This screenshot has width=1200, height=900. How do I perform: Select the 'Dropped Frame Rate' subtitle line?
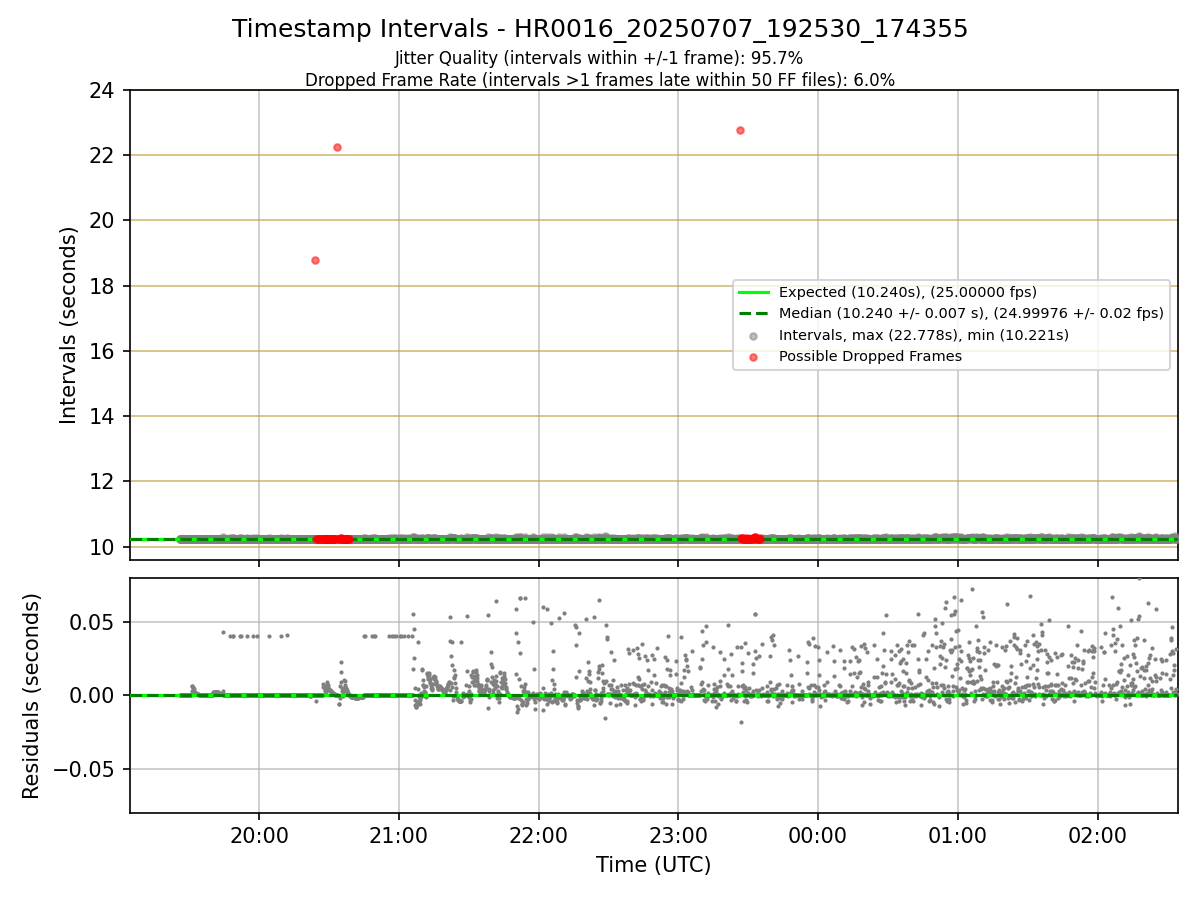(x=600, y=80)
